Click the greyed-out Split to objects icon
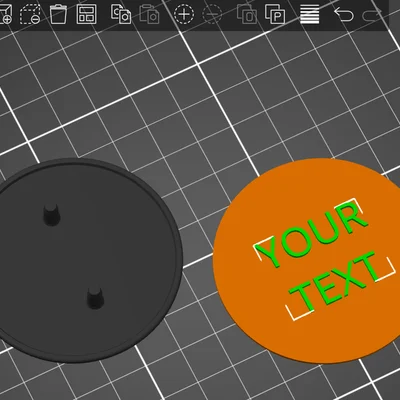The height and width of the screenshot is (400, 400). (x=247, y=14)
